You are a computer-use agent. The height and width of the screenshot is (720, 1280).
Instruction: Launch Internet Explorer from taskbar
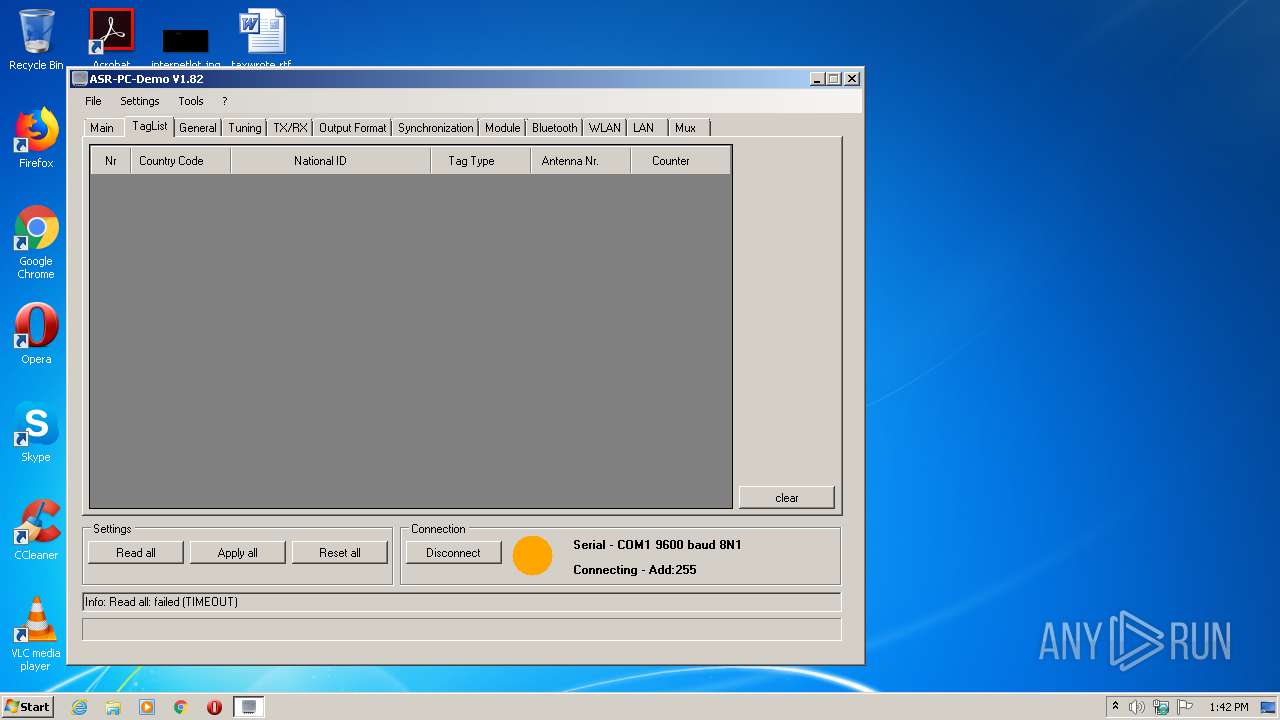tap(79, 707)
